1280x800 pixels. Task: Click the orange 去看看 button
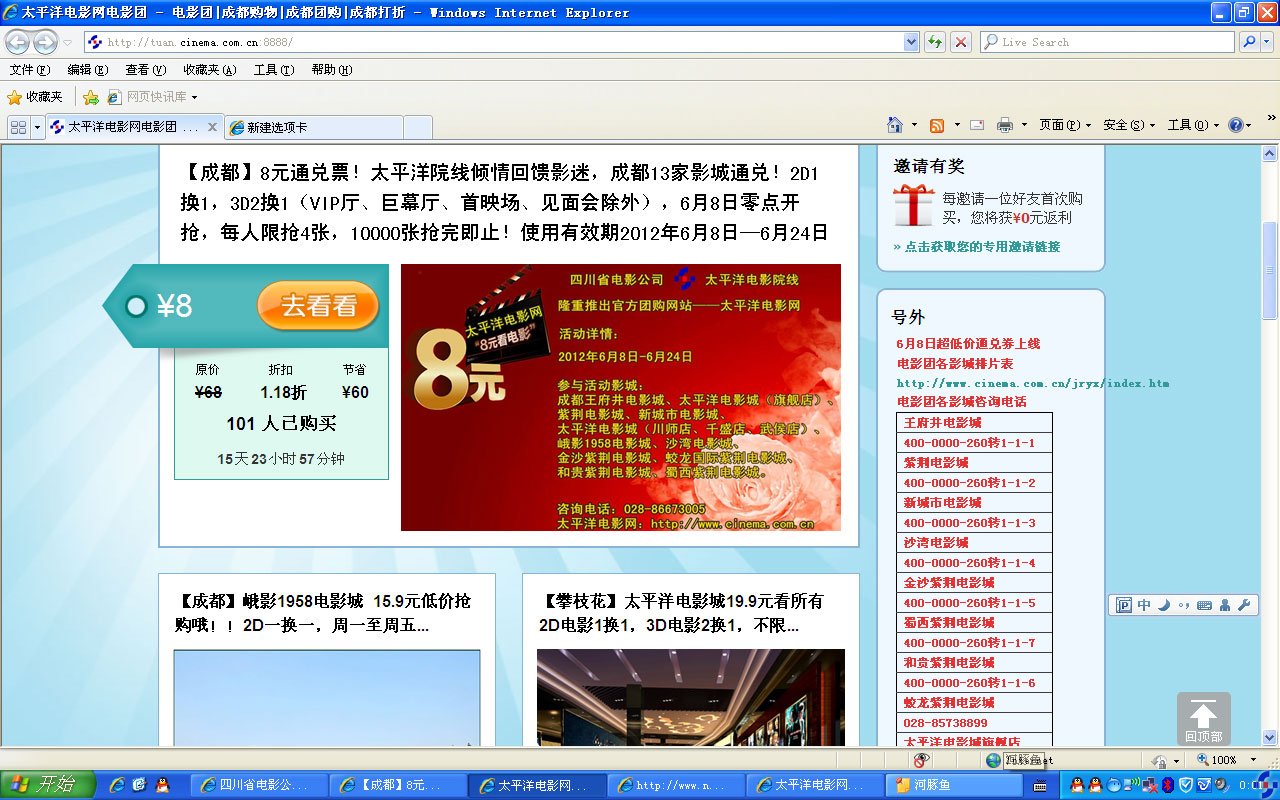[318, 306]
